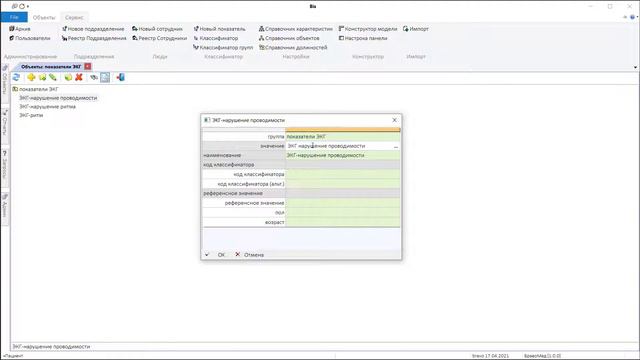Collapse the код классификатора group header
This screenshot has height=360, width=640.
244,164
